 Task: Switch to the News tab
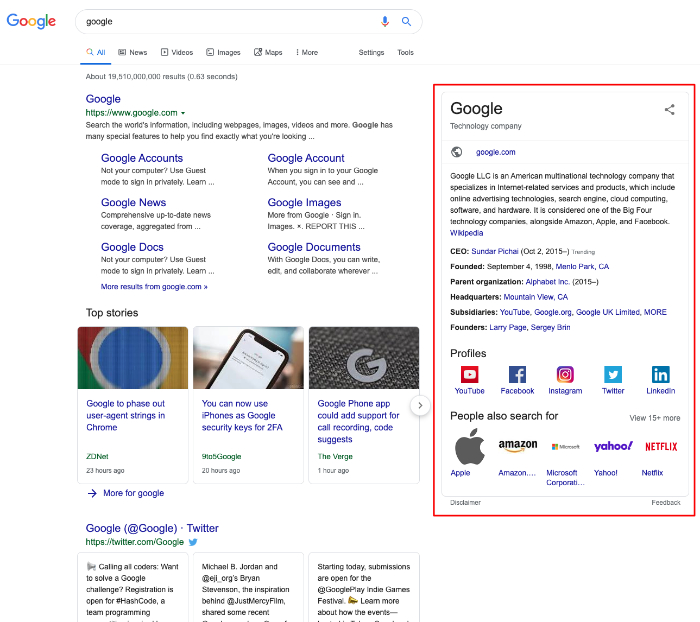tap(133, 52)
